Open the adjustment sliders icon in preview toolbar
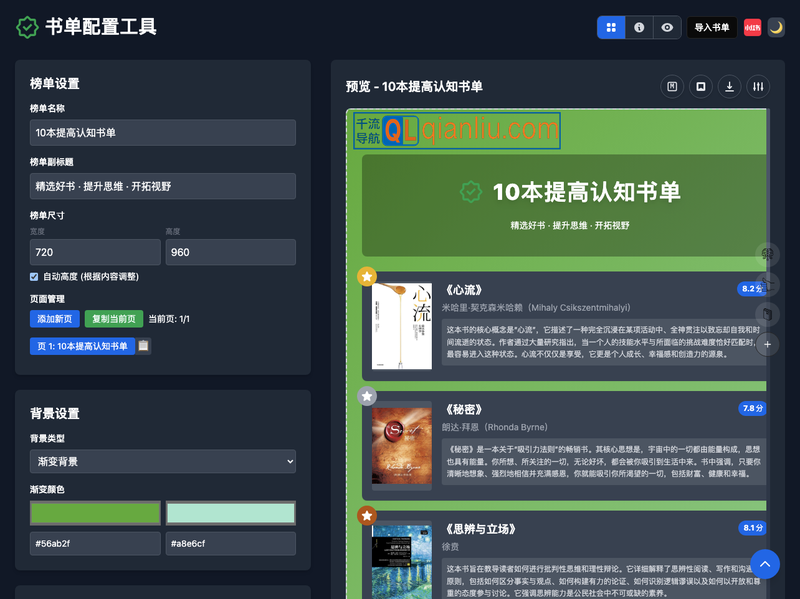Viewport: 800px width, 599px height. pos(758,87)
